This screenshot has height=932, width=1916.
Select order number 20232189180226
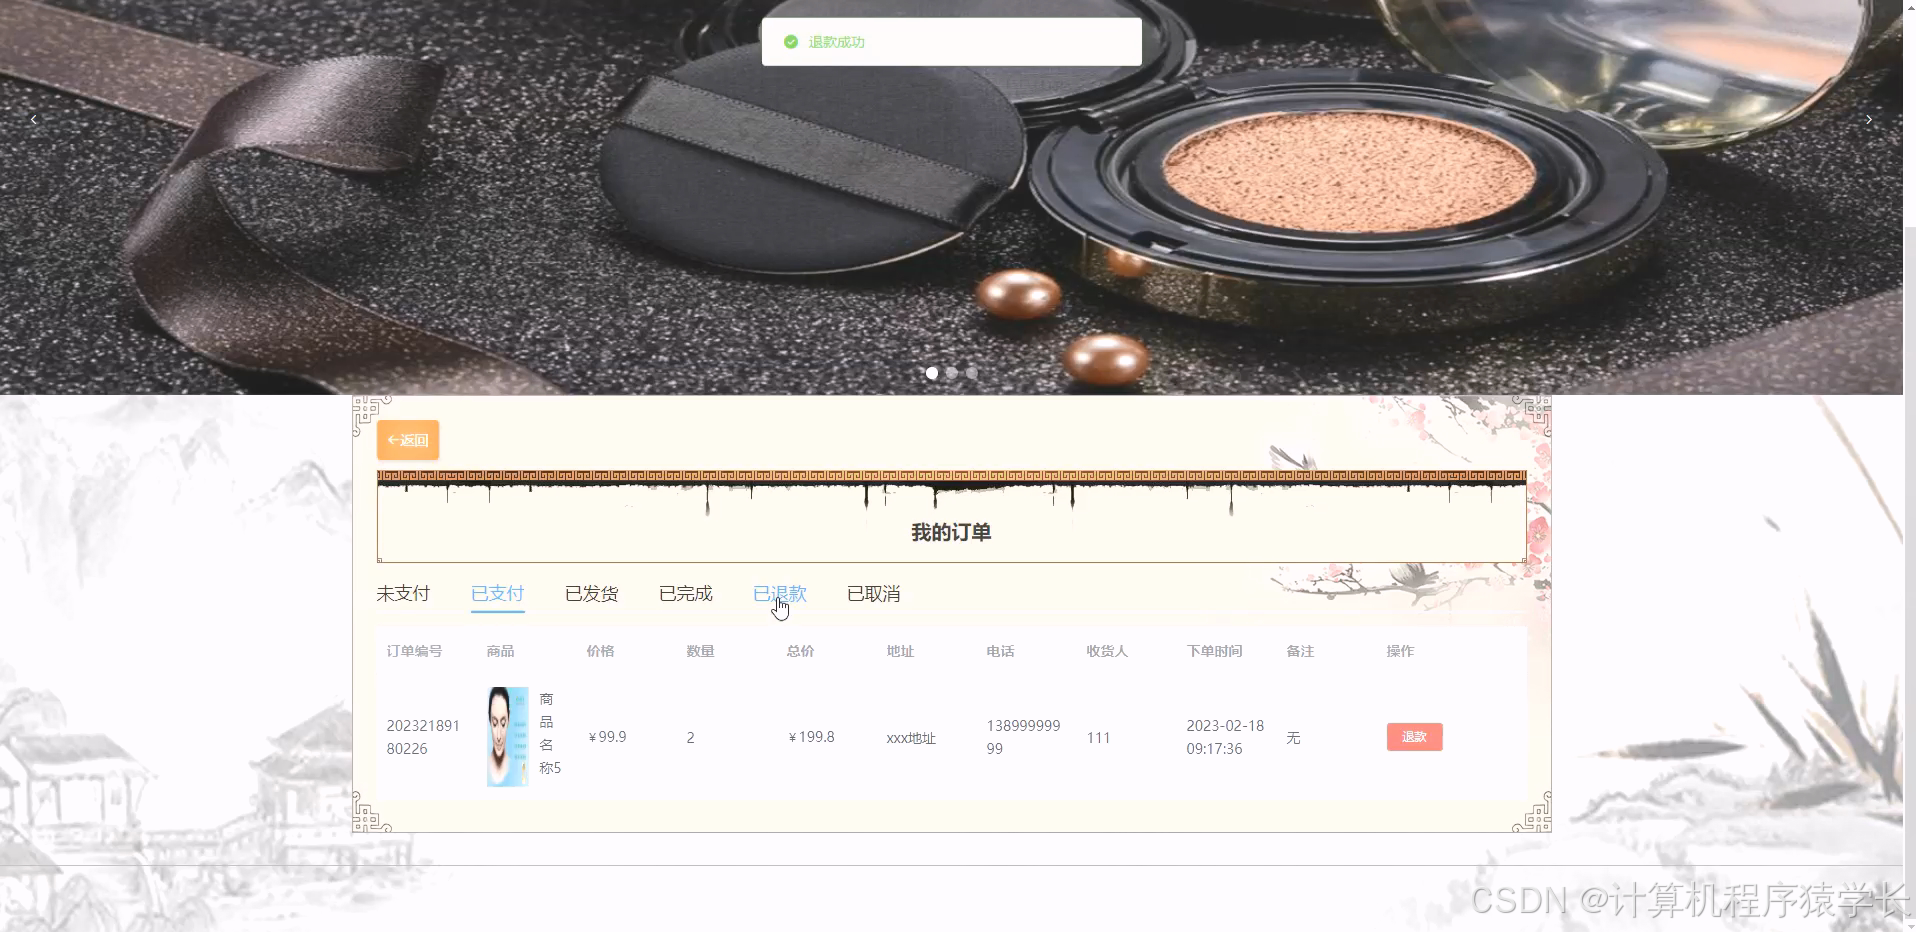(423, 737)
